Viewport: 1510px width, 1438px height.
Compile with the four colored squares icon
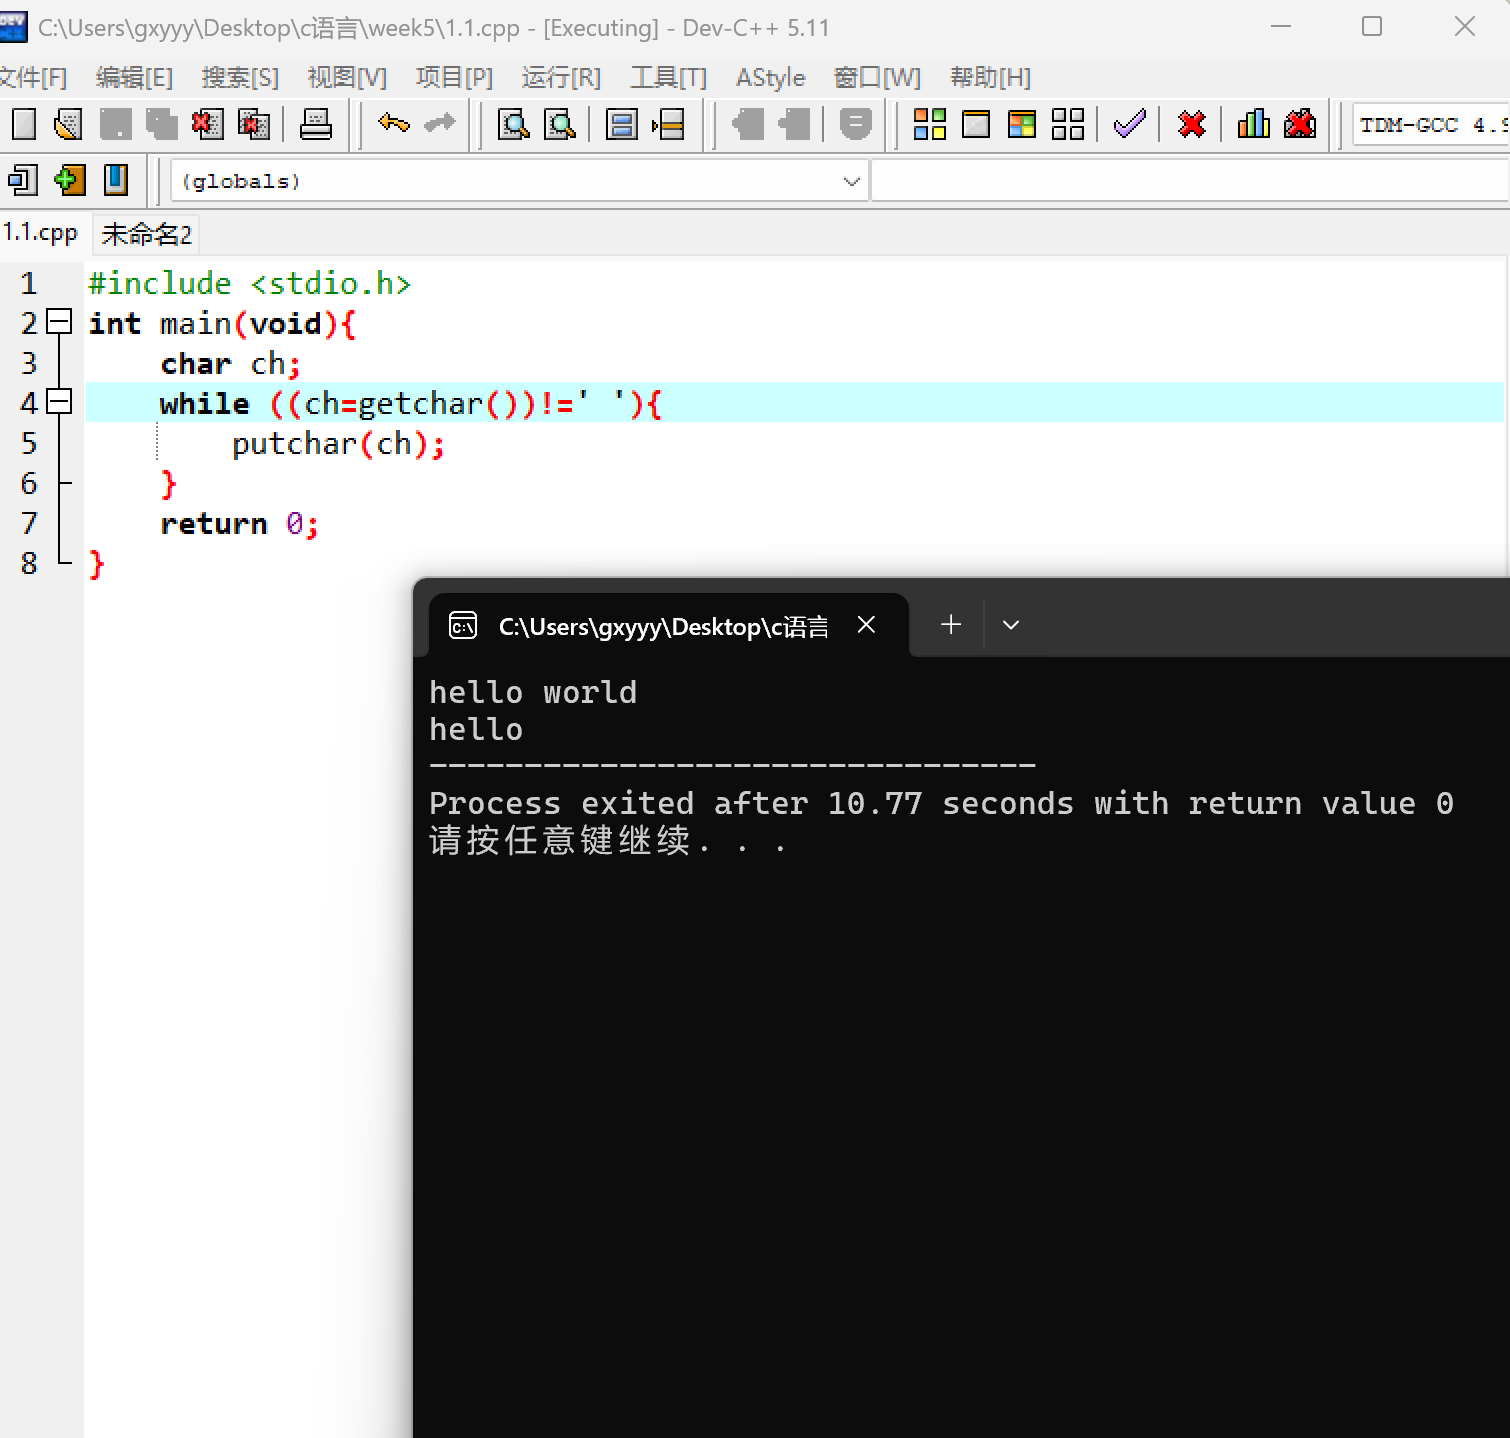pyautogui.click(x=930, y=125)
